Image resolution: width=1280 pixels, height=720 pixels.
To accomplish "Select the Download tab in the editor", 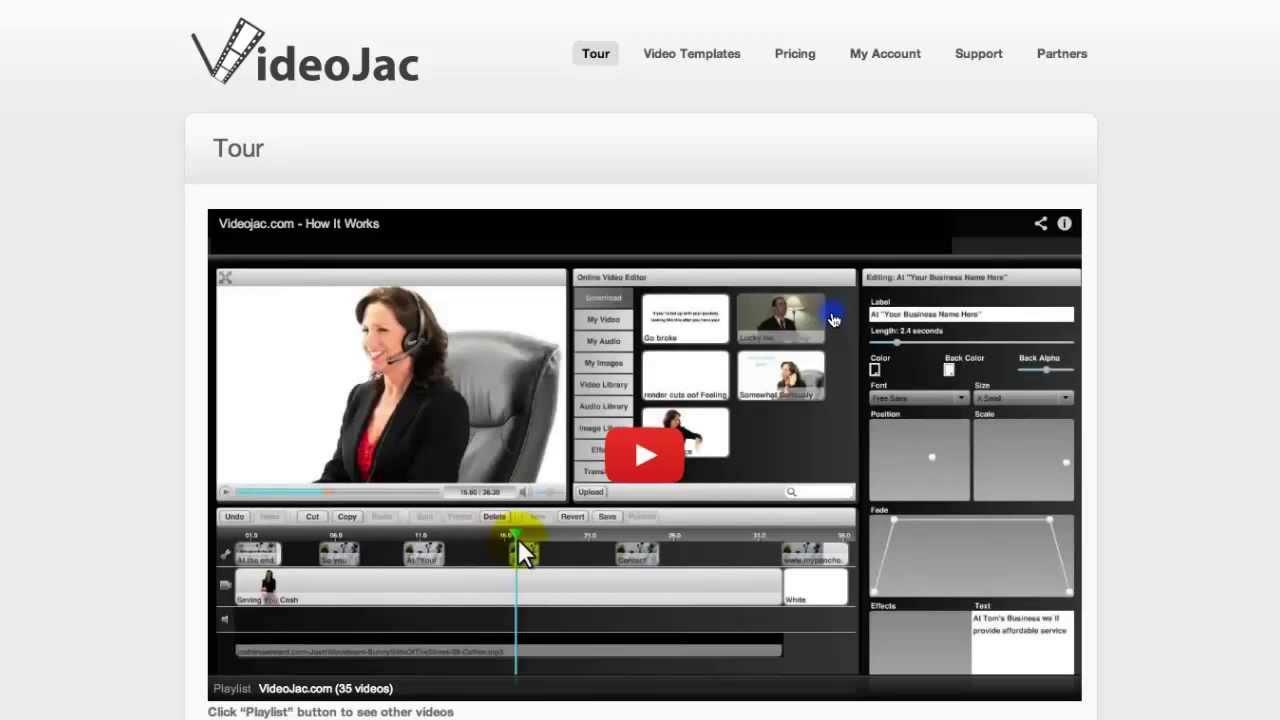I will (x=603, y=298).
